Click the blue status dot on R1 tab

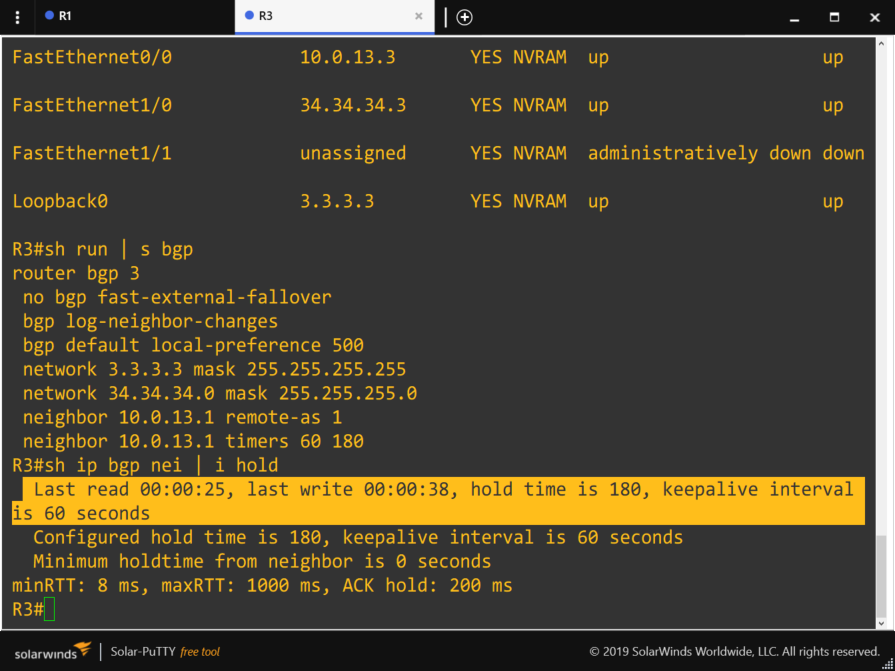(50, 16)
